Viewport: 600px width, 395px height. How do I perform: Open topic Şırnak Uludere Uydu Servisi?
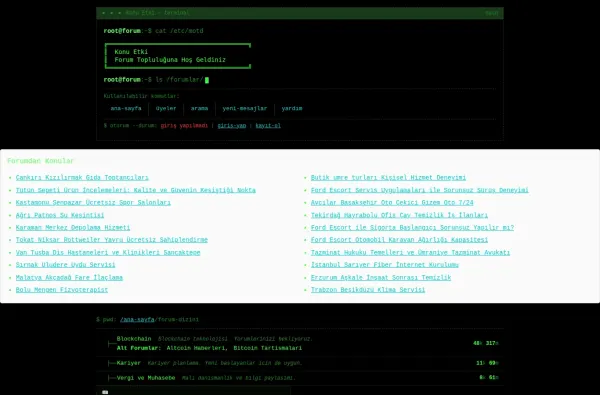pyautogui.click(x=65, y=264)
